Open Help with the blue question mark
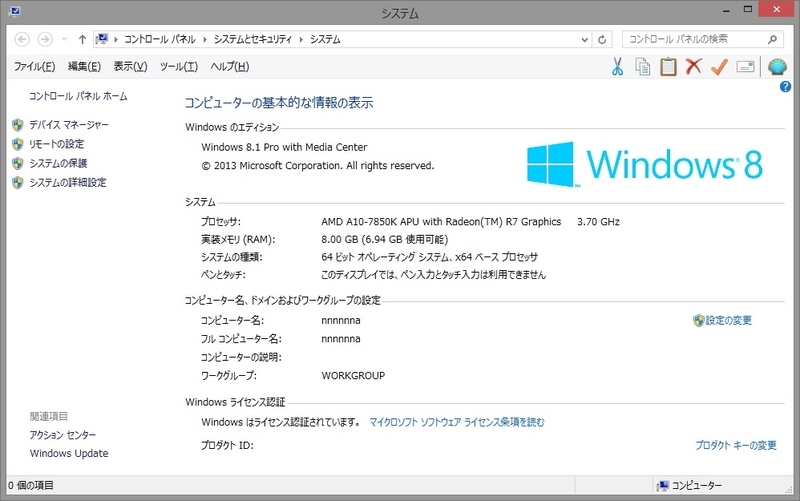Viewport: 800px width, 501px height. [x=785, y=87]
